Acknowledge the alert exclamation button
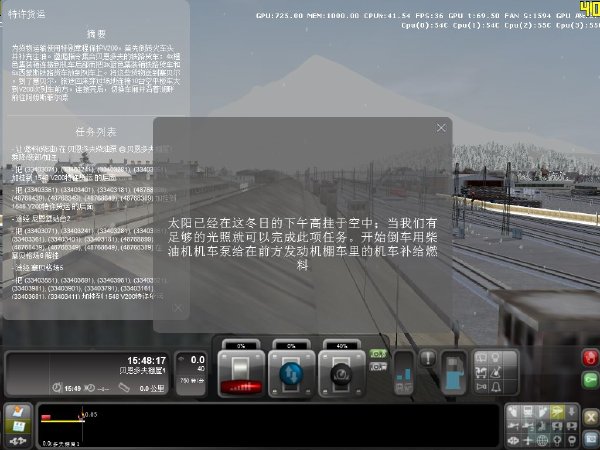 427,359
